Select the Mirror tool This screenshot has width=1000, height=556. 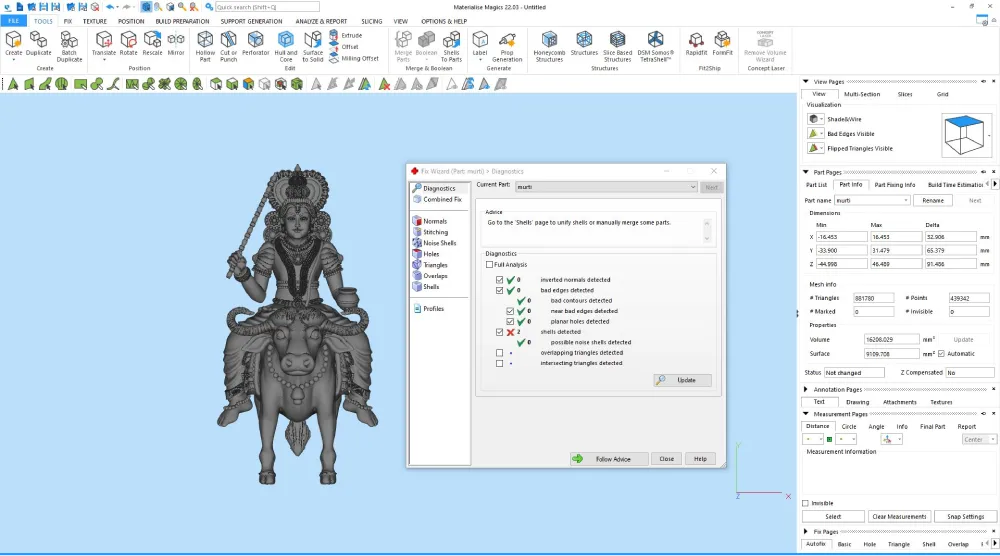176,45
